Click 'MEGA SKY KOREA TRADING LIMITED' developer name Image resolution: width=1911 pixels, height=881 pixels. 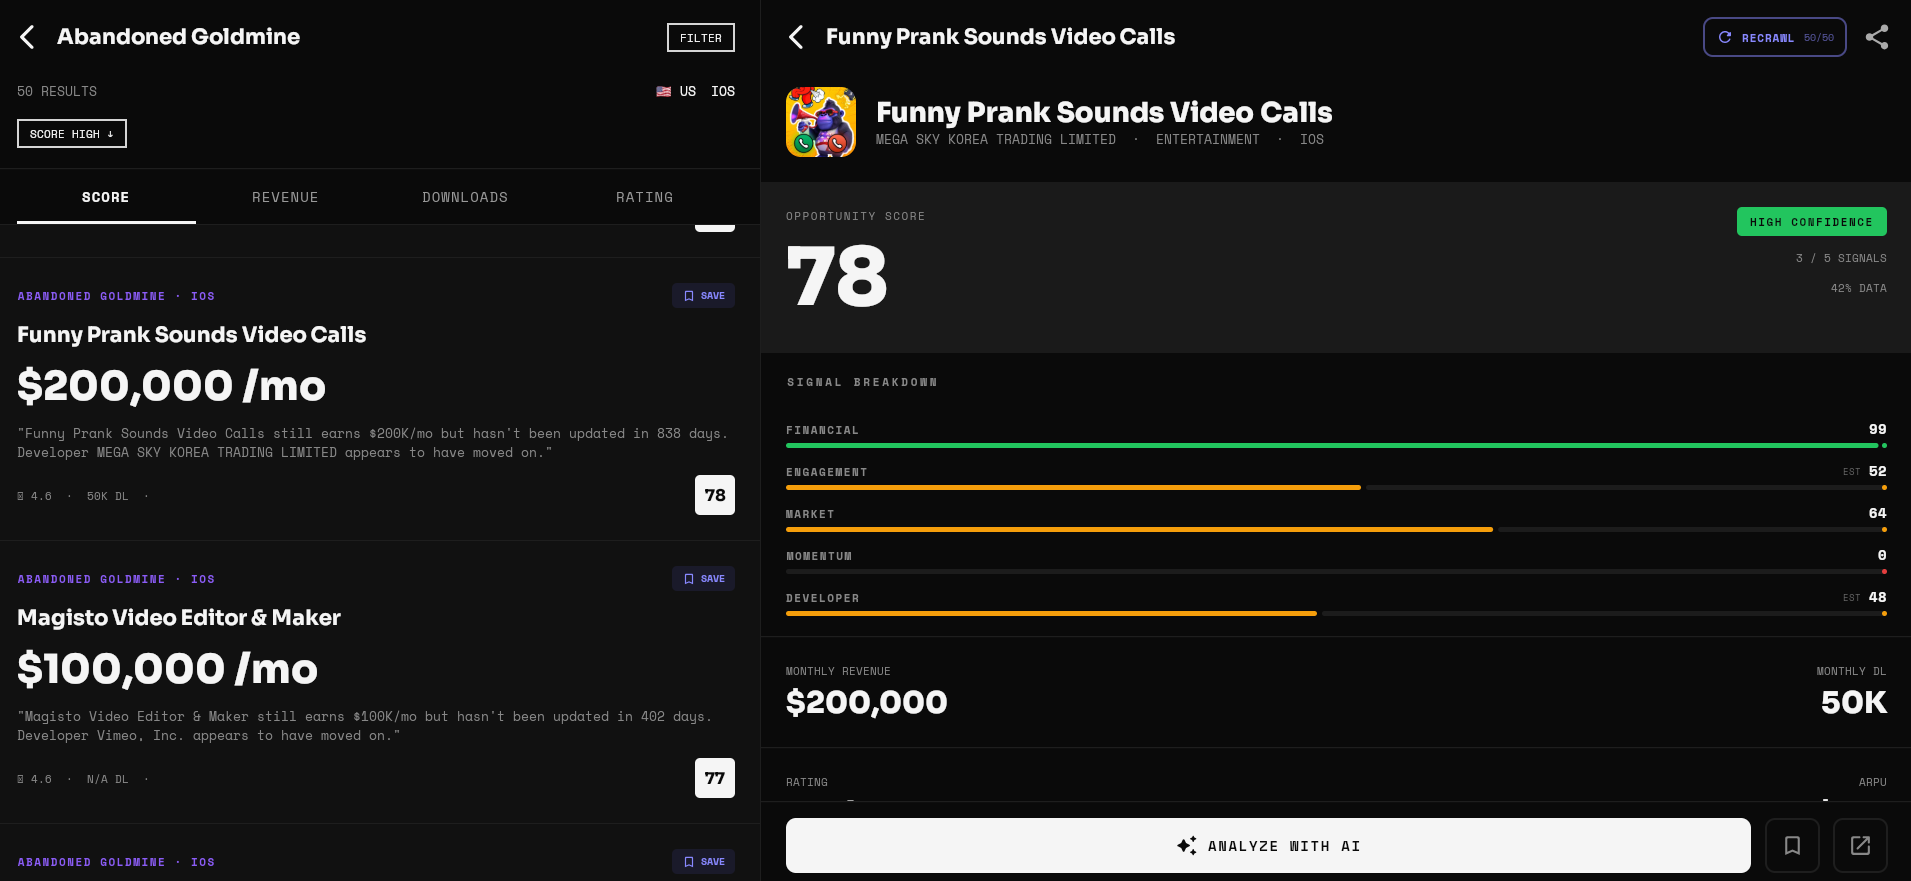pos(996,140)
